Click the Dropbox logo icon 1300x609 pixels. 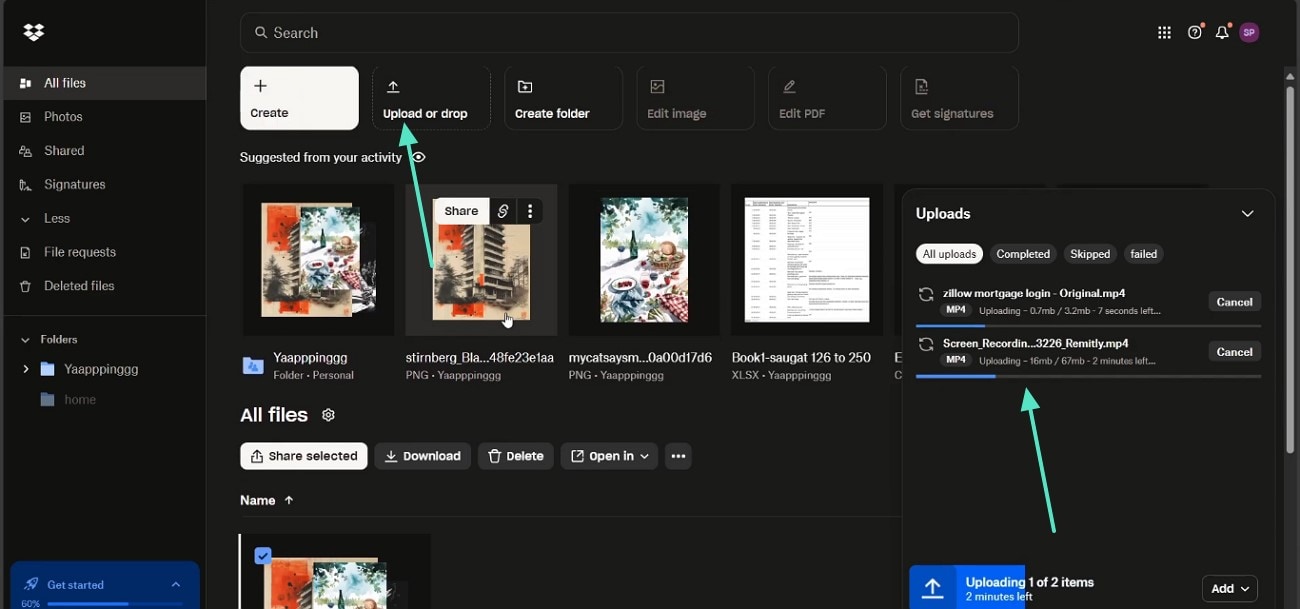(x=34, y=33)
